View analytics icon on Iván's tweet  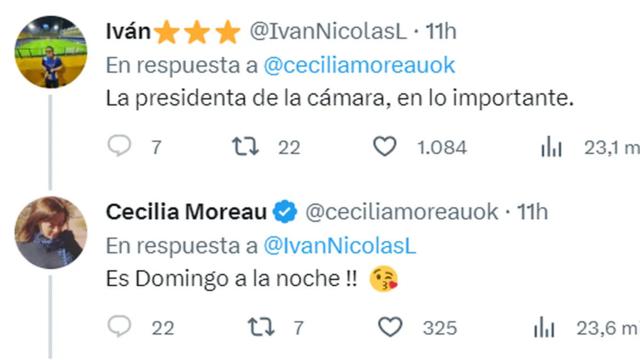pos(551,147)
